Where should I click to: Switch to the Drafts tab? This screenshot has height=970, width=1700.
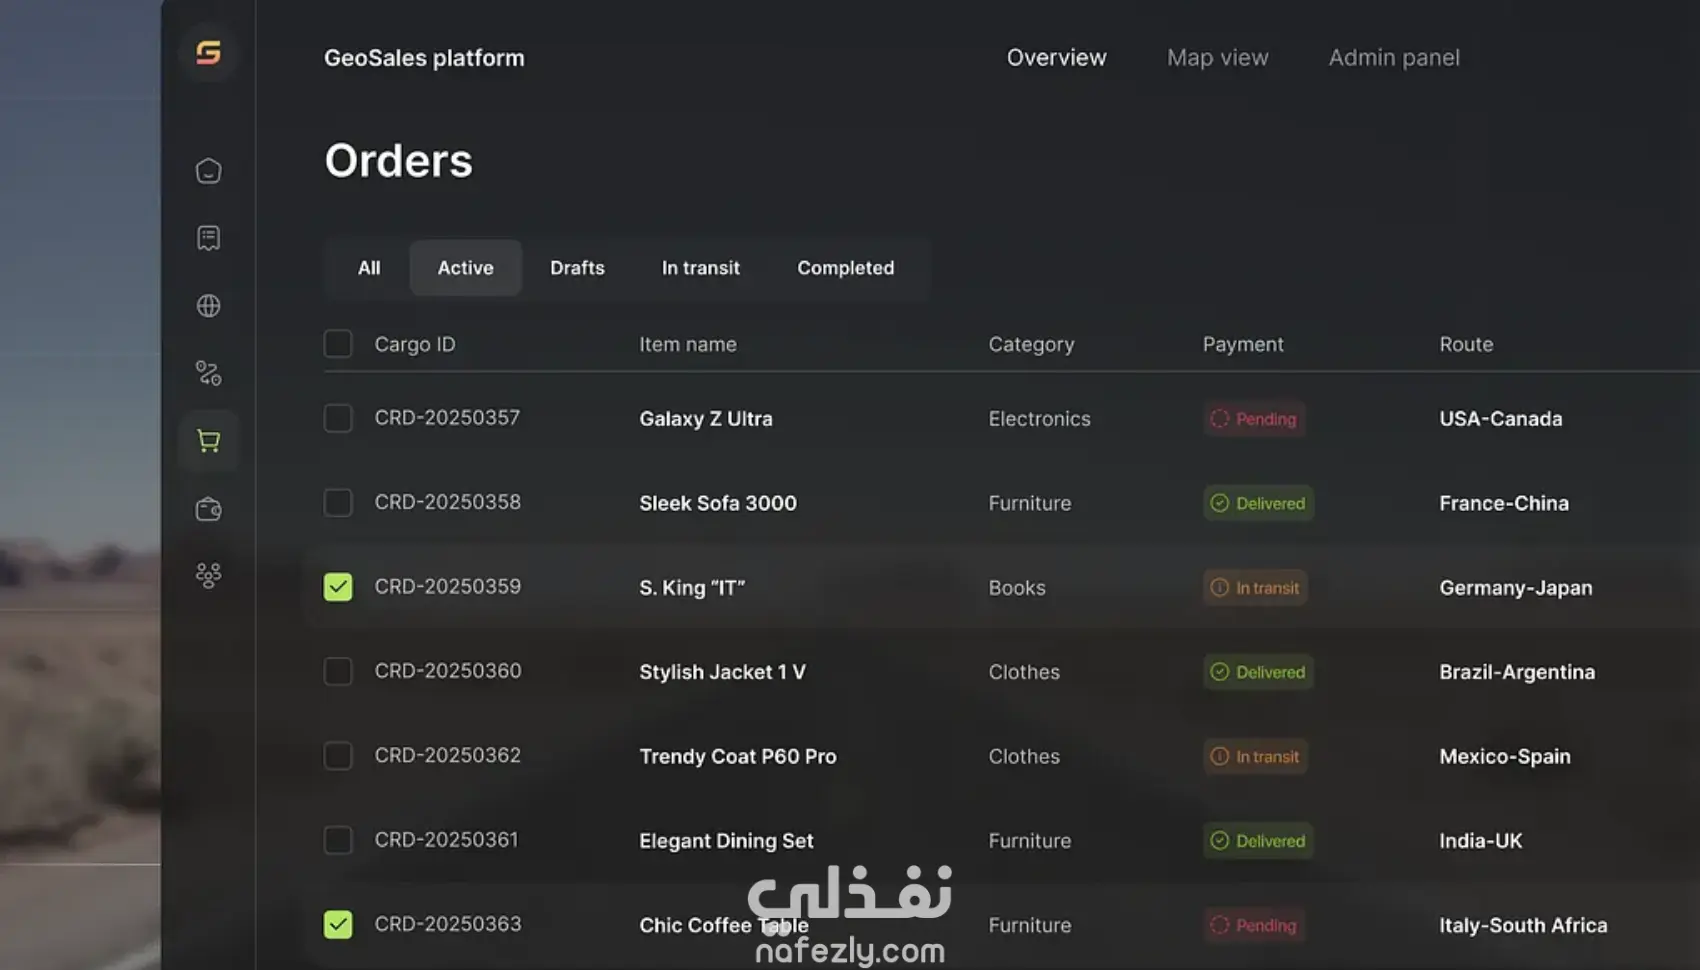coord(577,268)
